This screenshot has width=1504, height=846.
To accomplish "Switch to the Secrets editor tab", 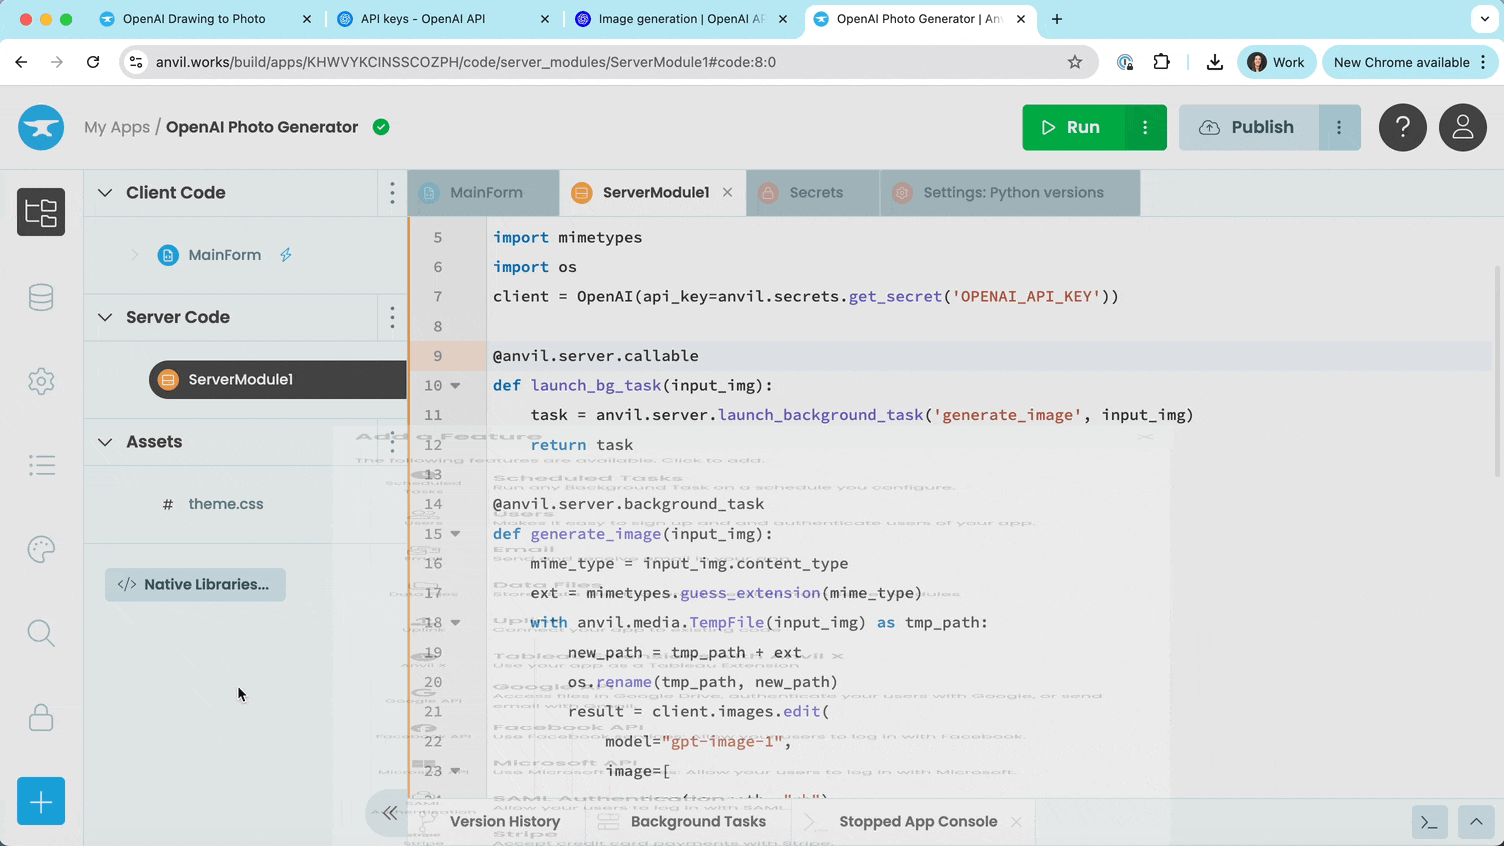I will point(813,193).
